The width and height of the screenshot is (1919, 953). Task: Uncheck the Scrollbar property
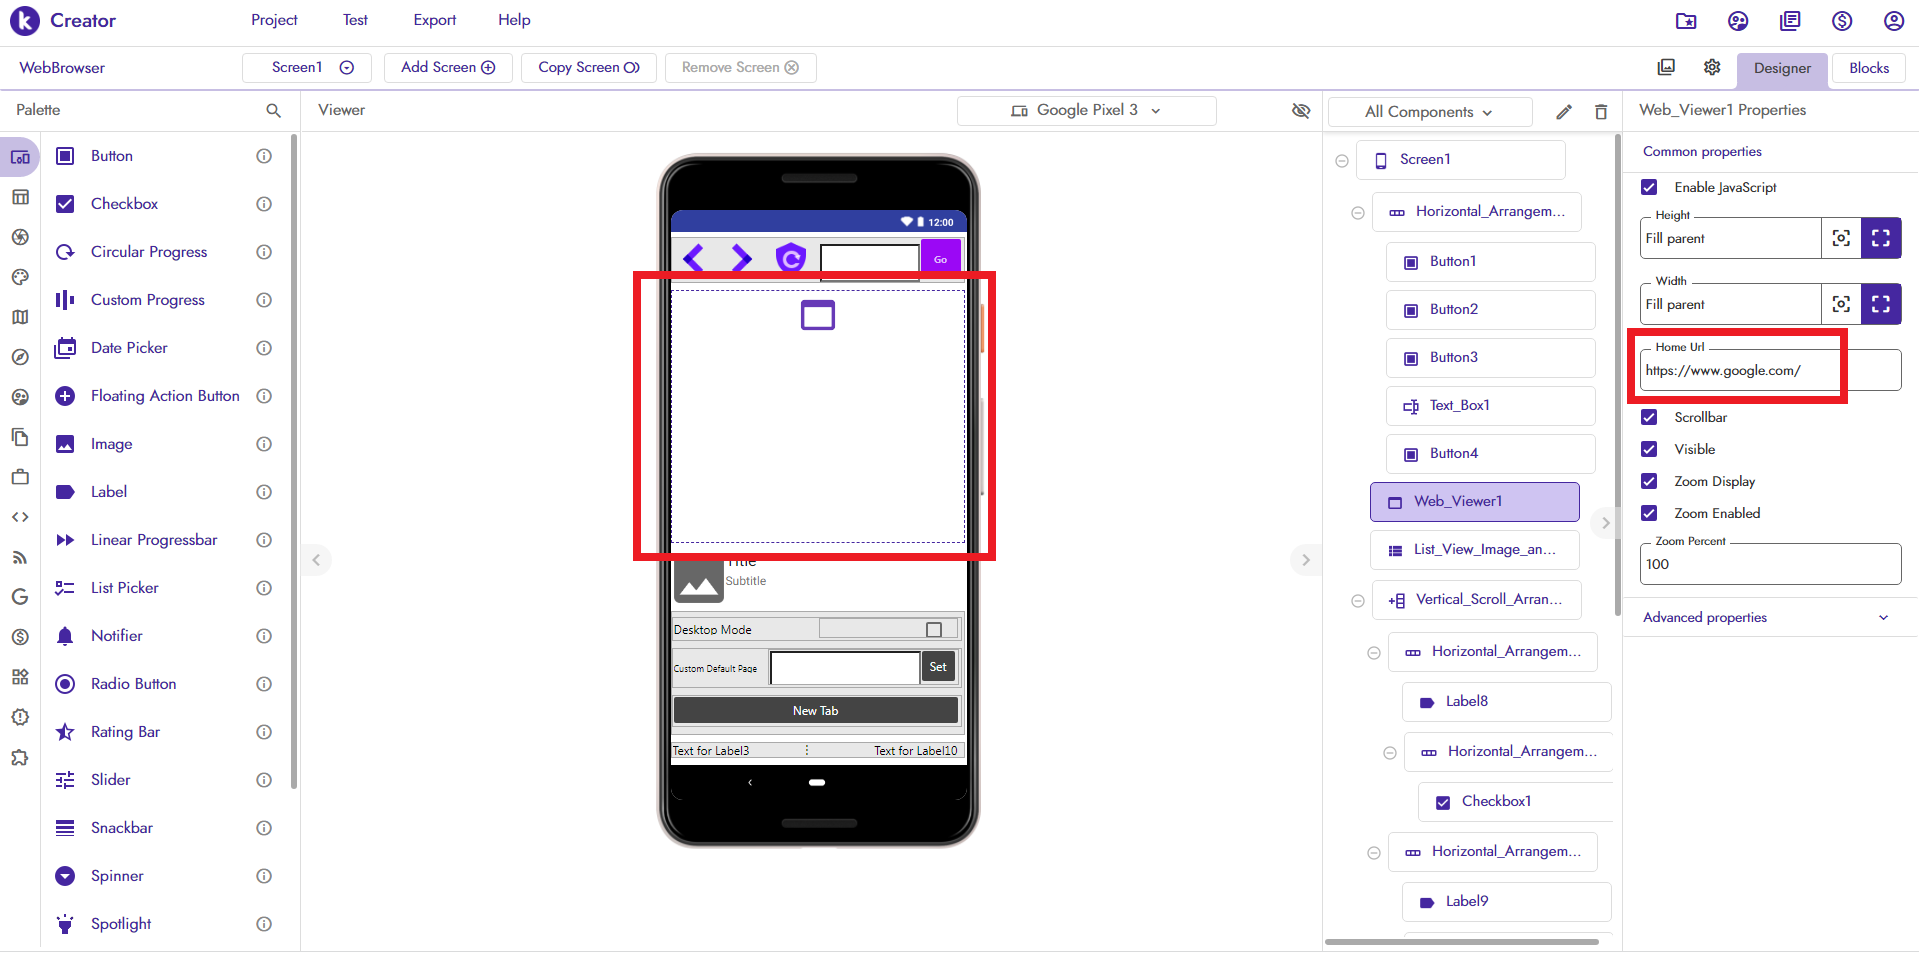(x=1649, y=417)
